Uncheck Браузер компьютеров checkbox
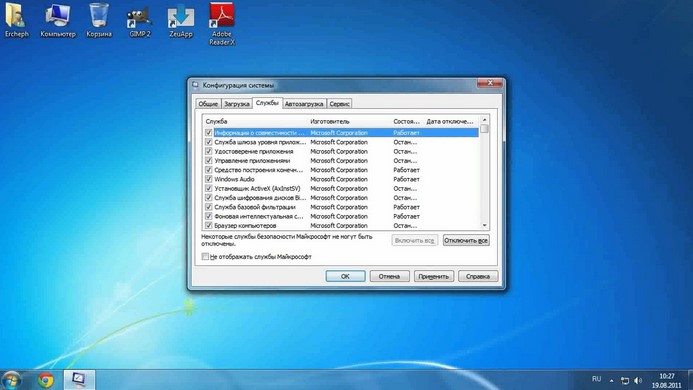Image resolution: width=693 pixels, height=390 pixels. [209, 226]
